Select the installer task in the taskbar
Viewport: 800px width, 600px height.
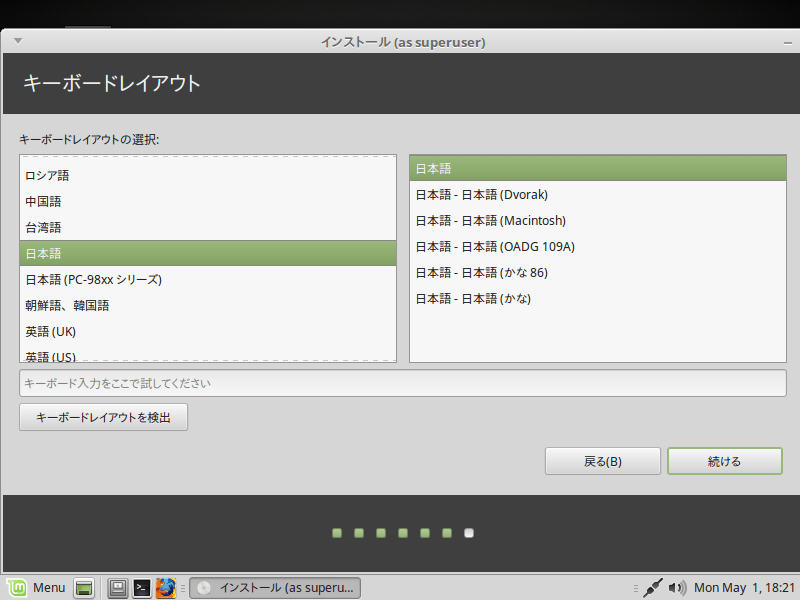(x=275, y=588)
